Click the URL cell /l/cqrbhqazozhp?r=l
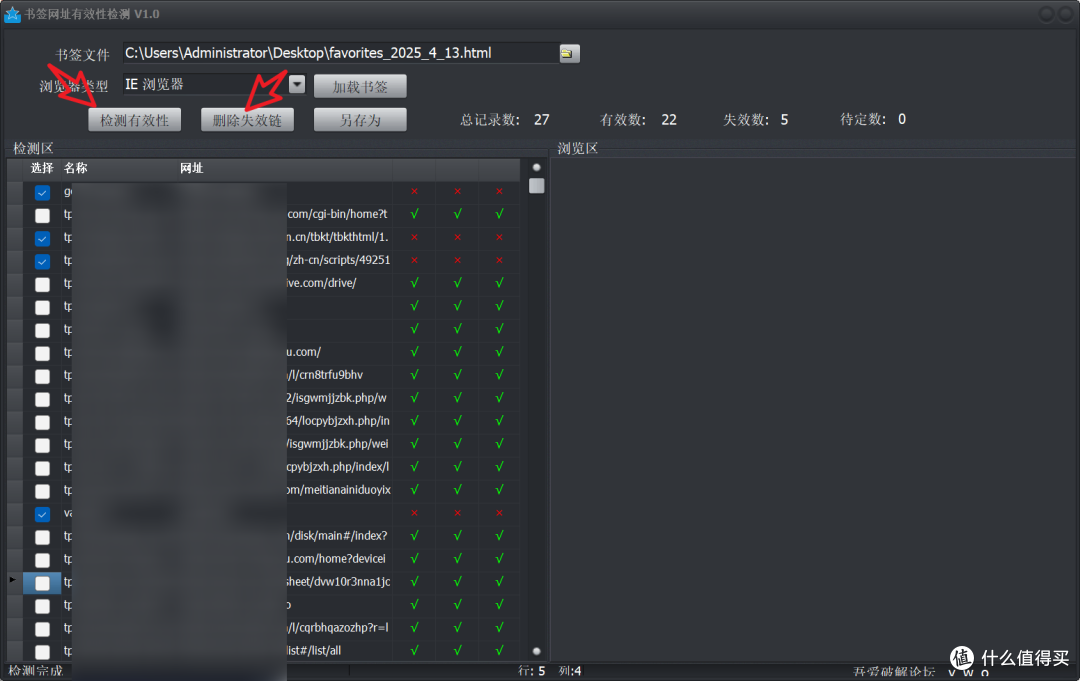The height and width of the screenshot is (681, 1080). coord(338,627)
